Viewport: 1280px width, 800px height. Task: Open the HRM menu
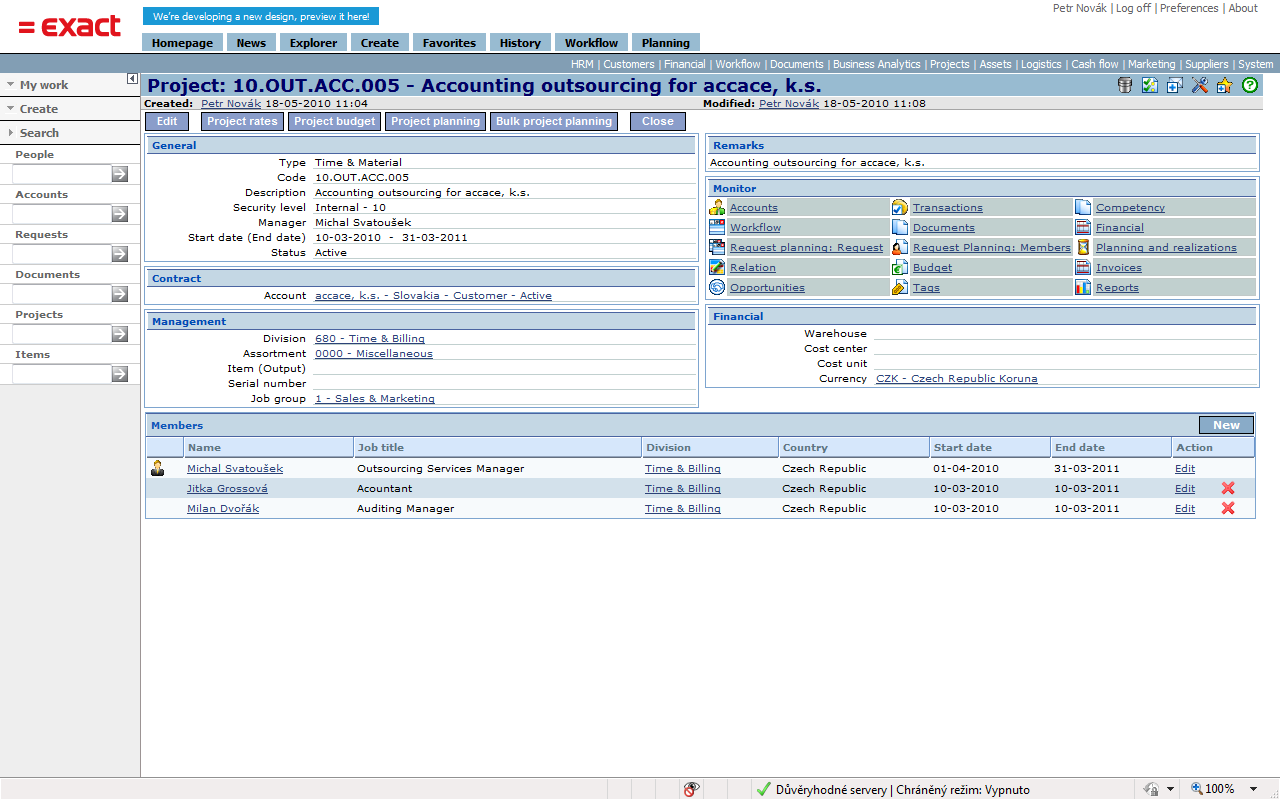pyautogui.click(x=582, y=64)
